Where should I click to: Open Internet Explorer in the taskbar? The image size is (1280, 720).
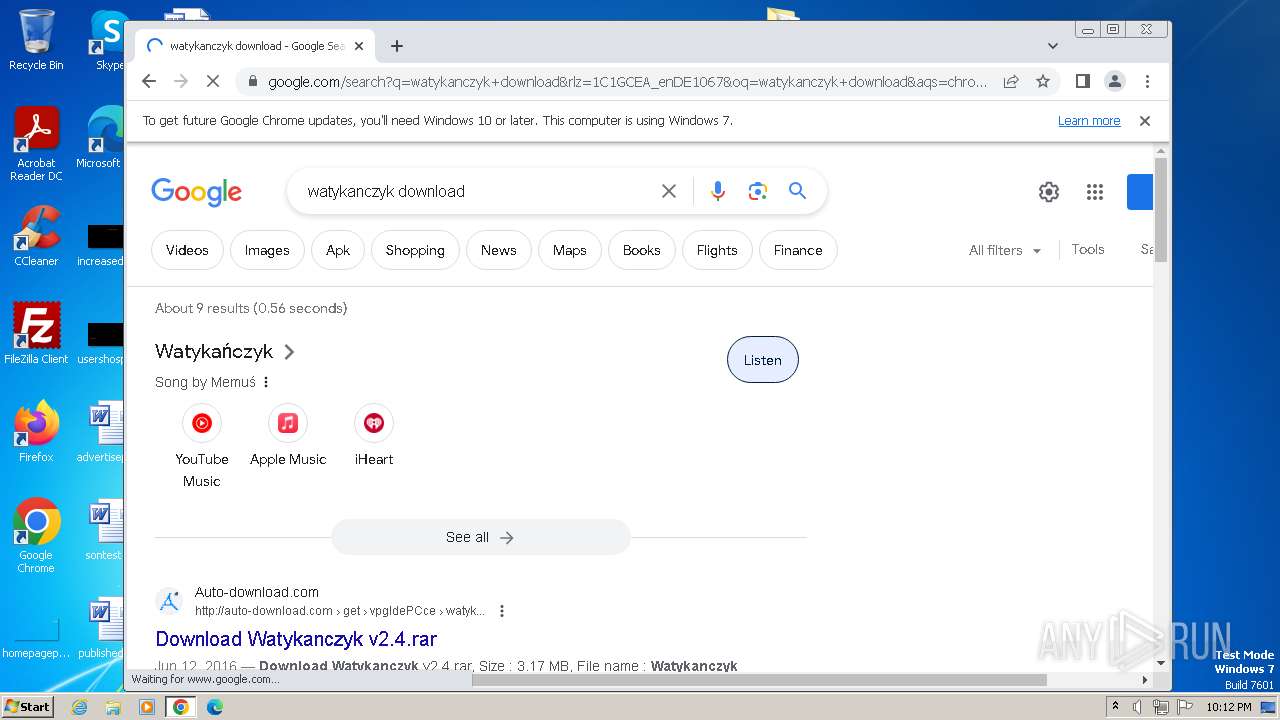point(79,707)
